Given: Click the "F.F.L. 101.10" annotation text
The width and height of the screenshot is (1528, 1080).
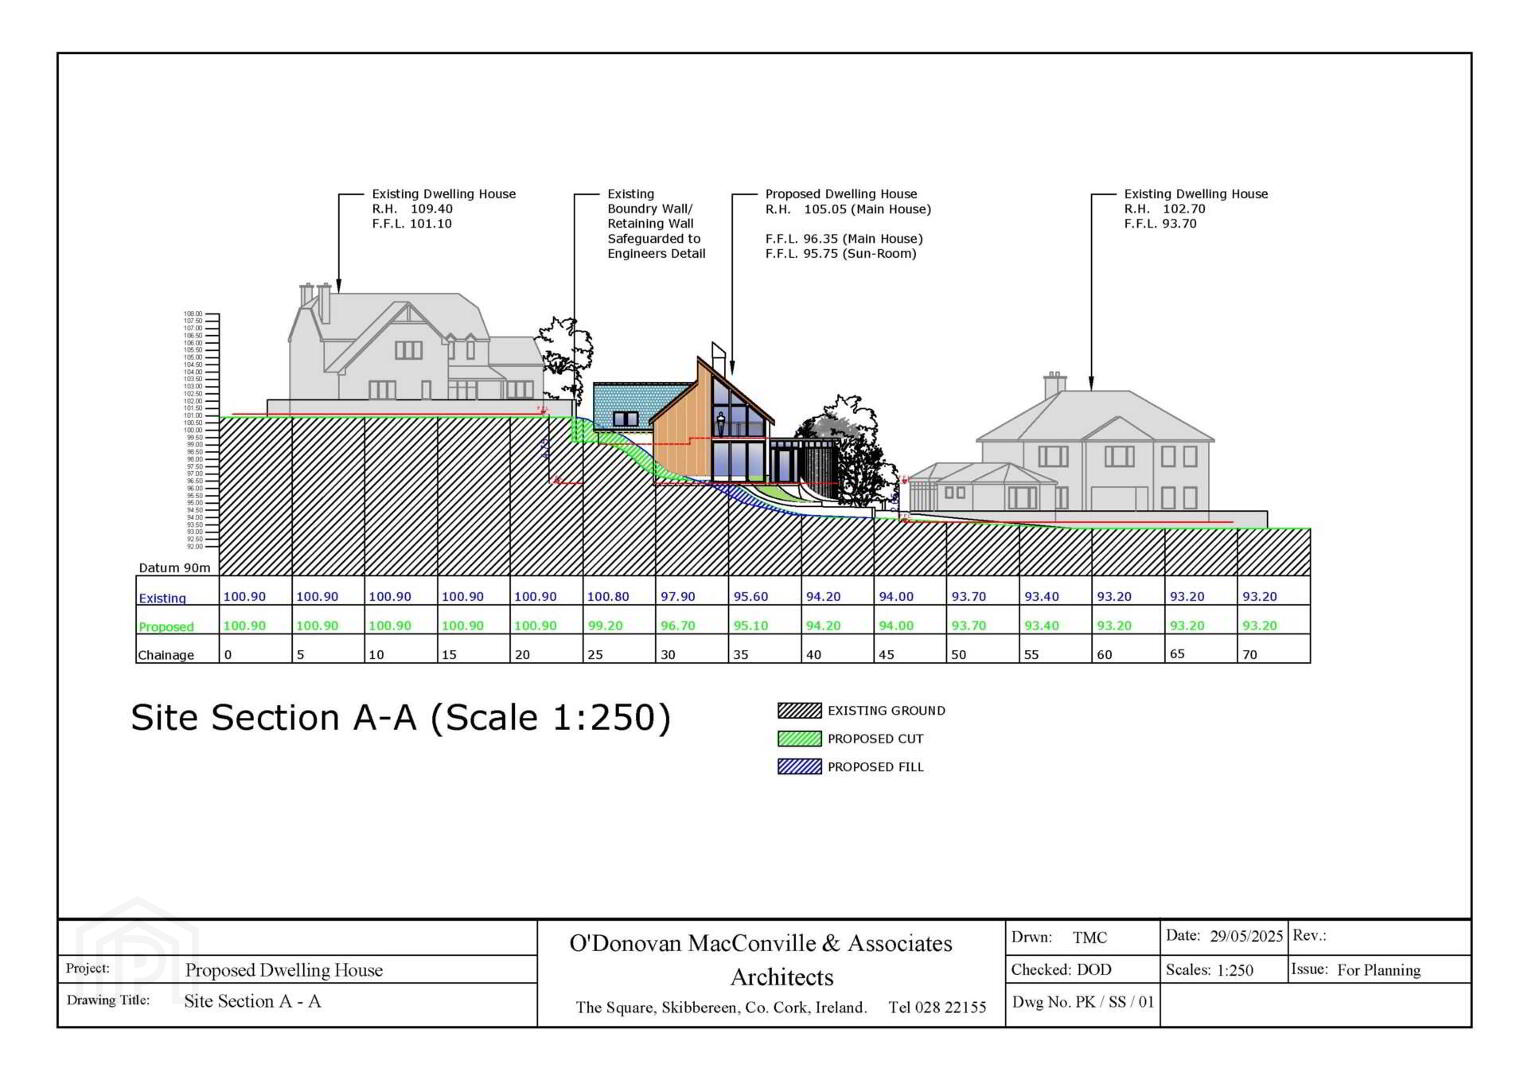Looking at the screenshot, I should (x=412, y=224).
